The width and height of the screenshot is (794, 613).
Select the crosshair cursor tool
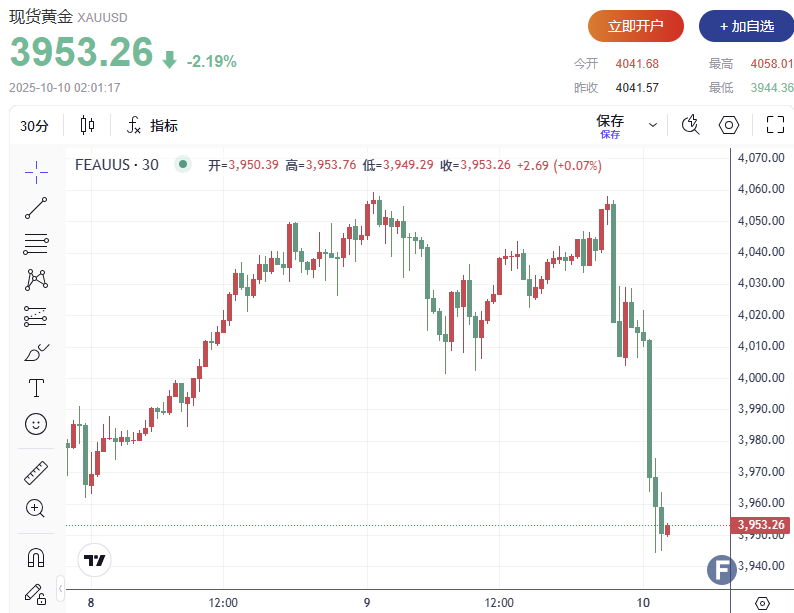point(36,171)
